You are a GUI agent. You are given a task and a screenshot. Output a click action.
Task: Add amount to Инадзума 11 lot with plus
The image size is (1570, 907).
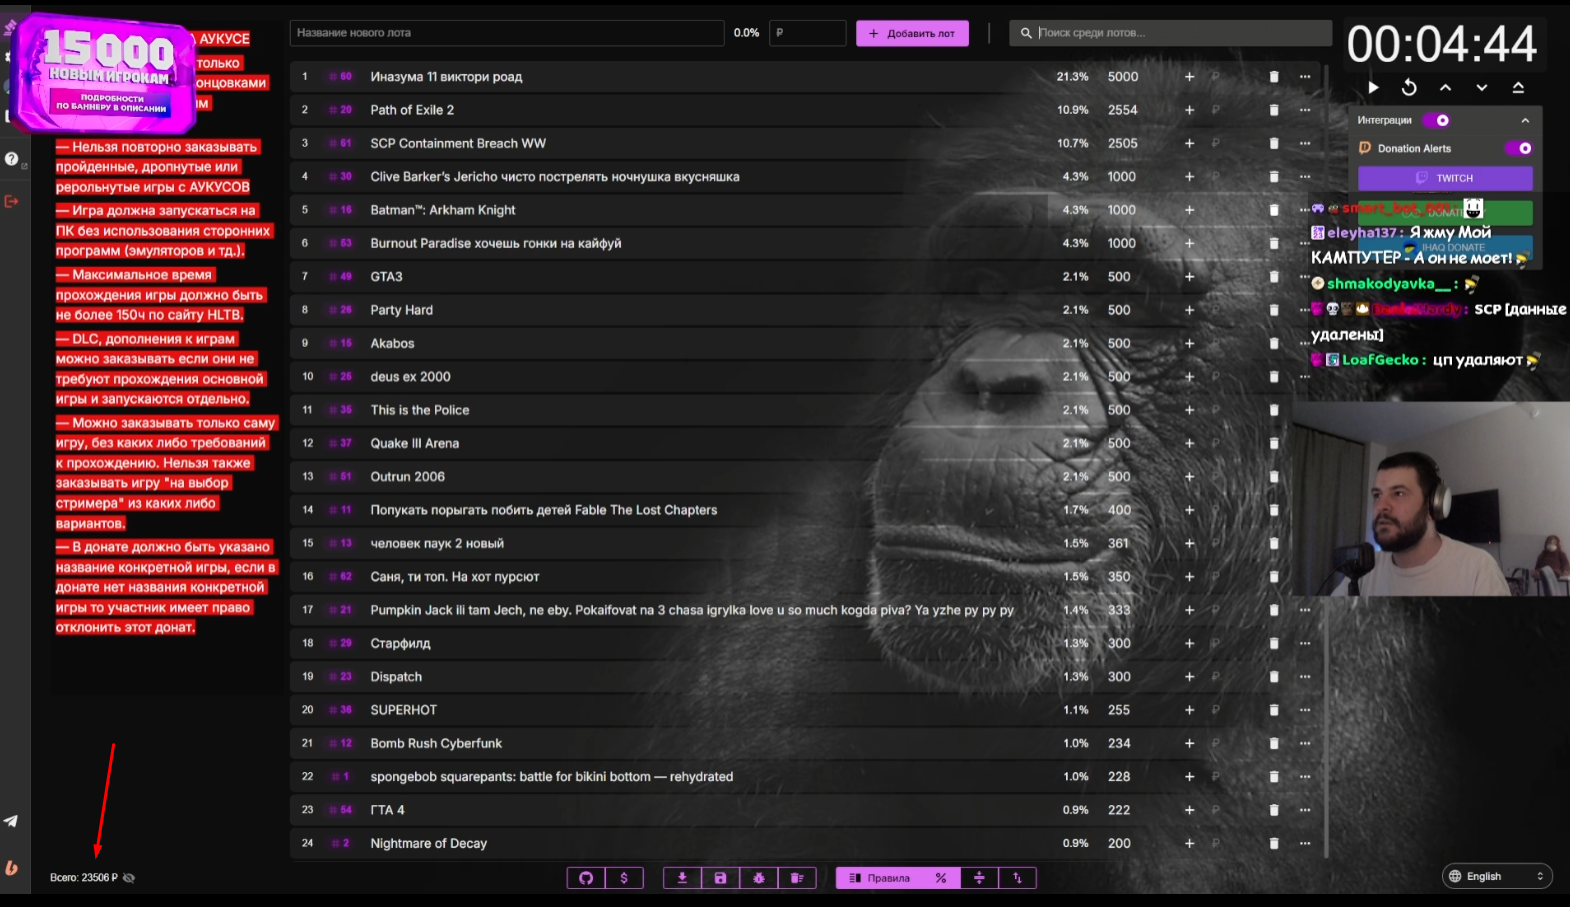[1190, 77]
